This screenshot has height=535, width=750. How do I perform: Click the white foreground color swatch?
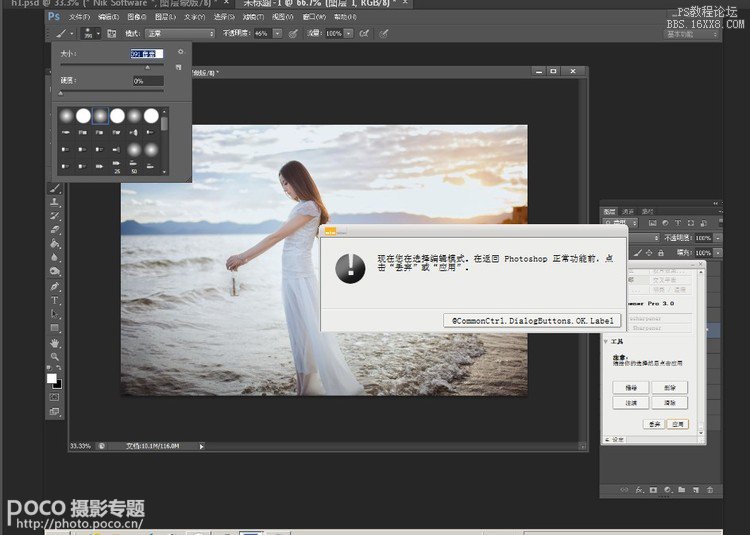[x=51, y=378]
